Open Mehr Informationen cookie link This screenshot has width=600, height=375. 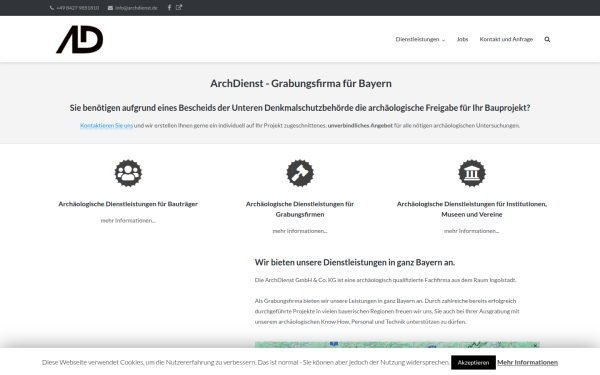(x=527, y=362)
